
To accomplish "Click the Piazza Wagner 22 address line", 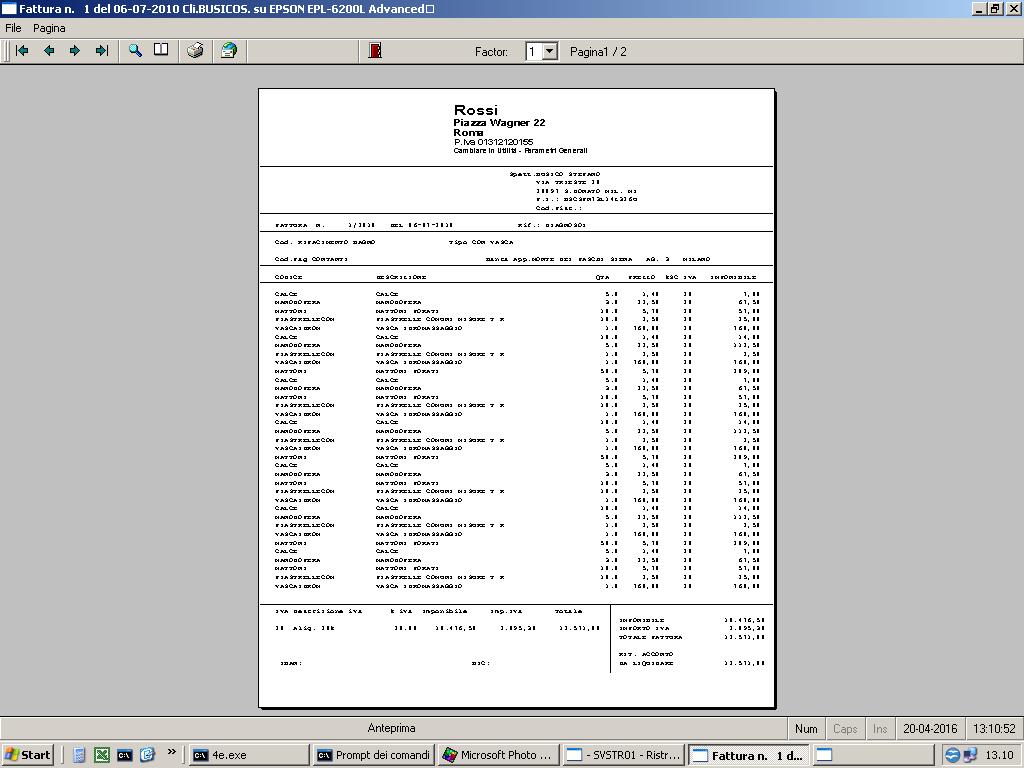I will click(499, 122).
